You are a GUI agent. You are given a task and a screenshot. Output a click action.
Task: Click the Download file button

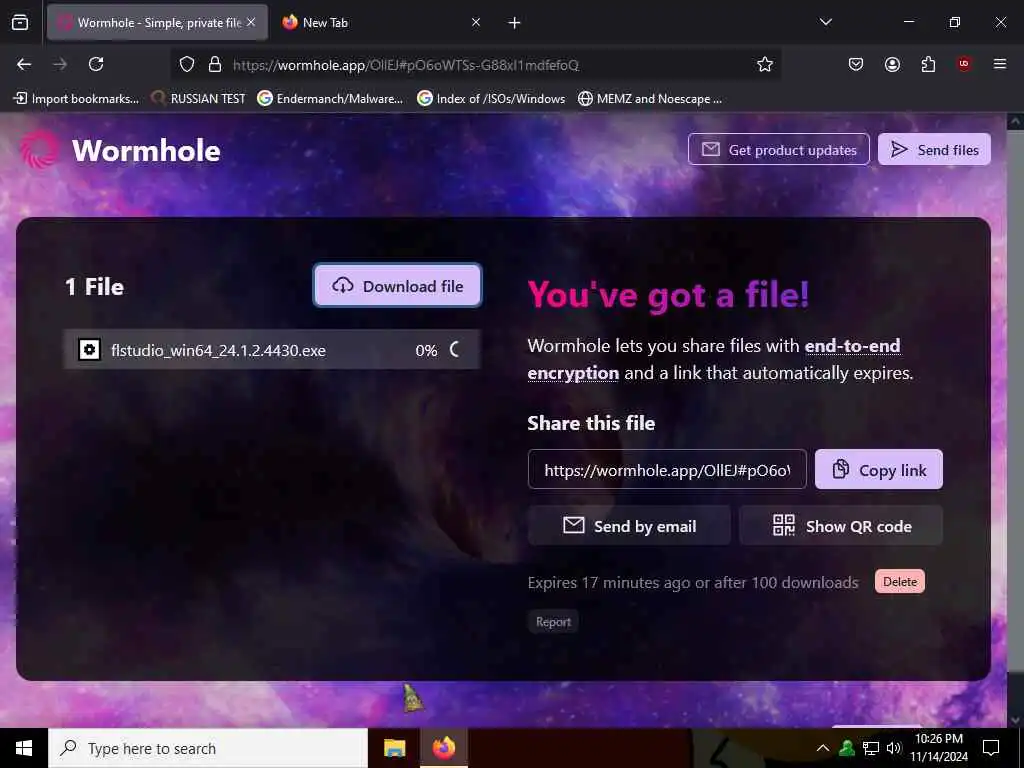pos(398,285)
